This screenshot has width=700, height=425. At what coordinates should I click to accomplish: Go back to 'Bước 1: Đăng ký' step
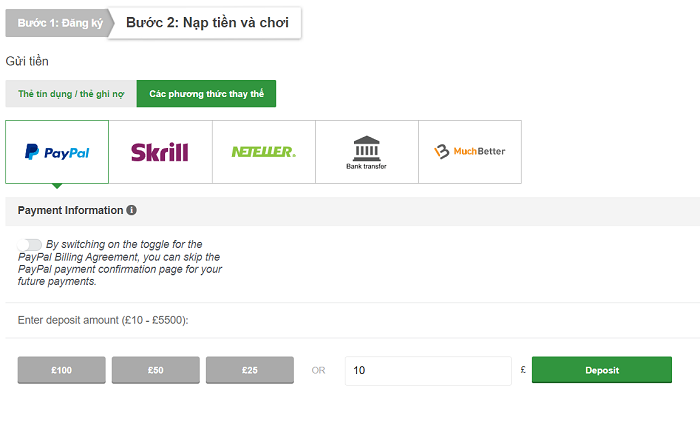[54, 23]
